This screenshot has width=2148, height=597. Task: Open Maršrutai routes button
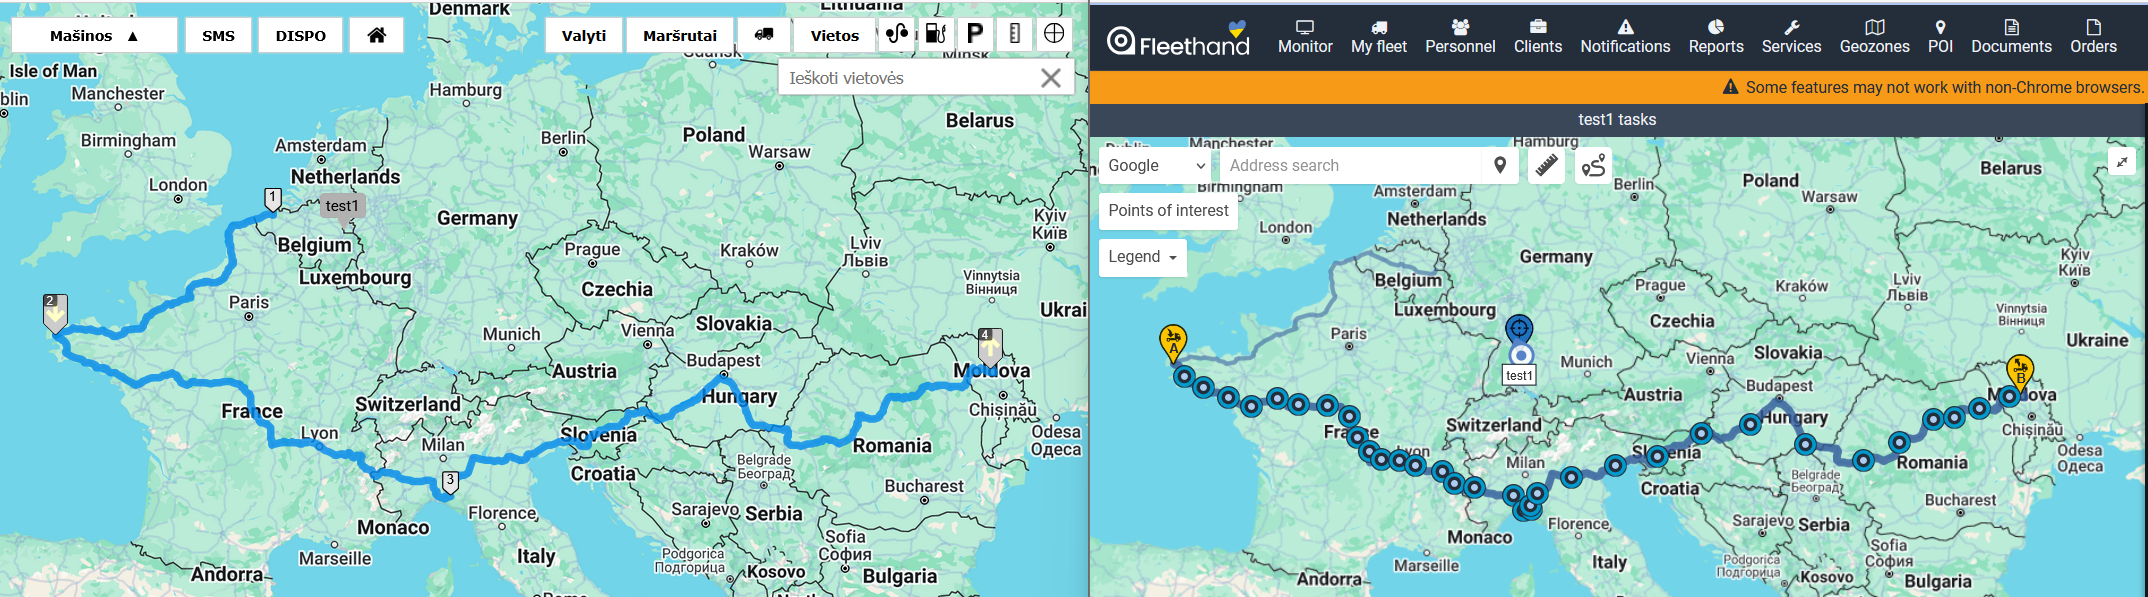[680, 35]
